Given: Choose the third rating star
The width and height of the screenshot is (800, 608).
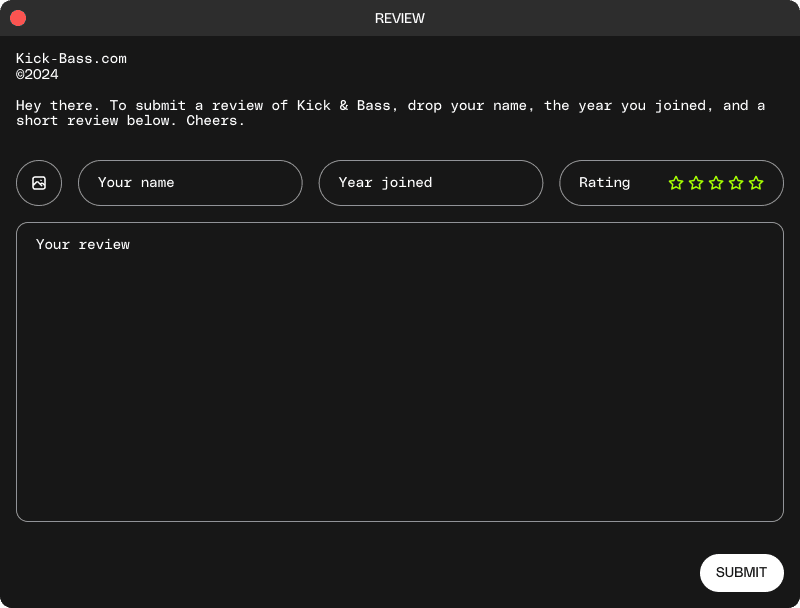Looking at the screenshot, I should [x=716, y=183].
